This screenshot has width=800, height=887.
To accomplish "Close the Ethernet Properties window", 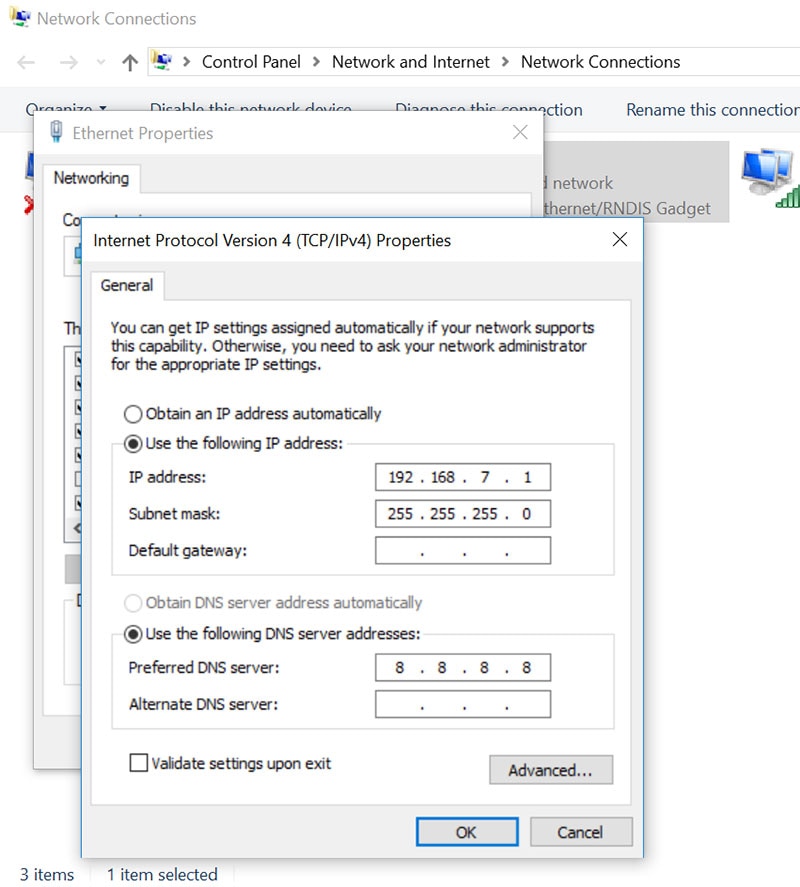I will tap(520, 133).
